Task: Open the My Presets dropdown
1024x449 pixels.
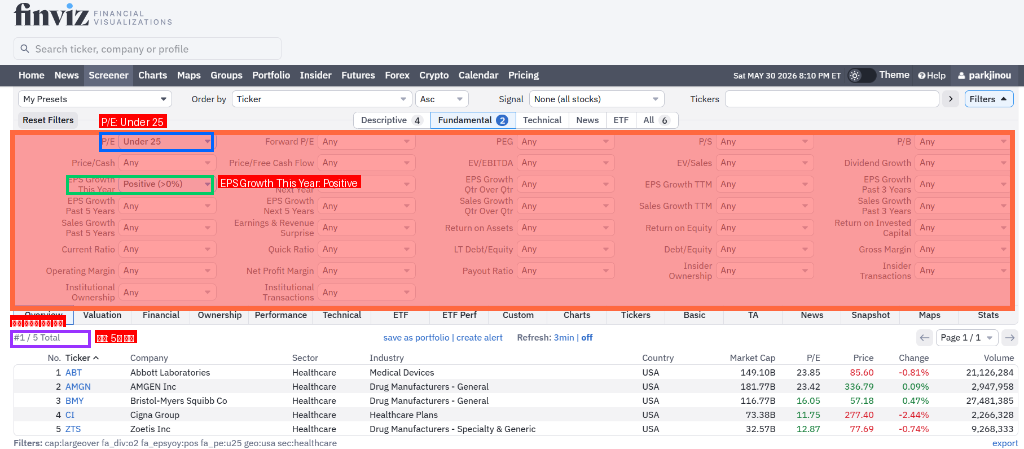Action: pyautogui.click(x=95, y=99)
